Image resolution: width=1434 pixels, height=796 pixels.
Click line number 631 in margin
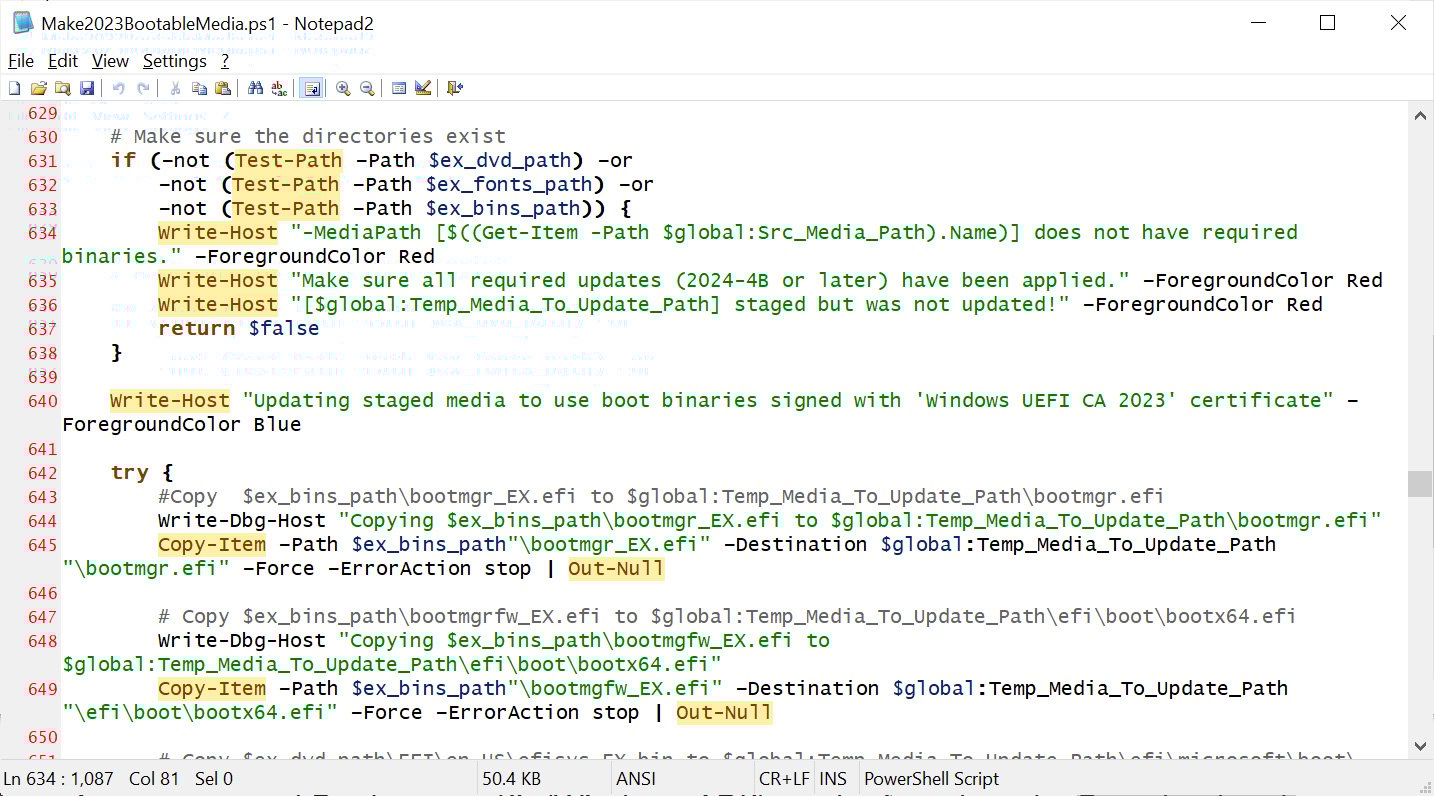point(42,161)
